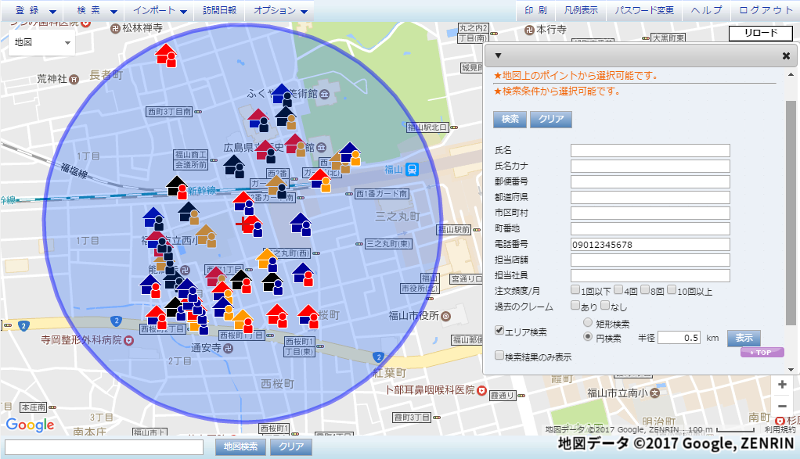Click the red cross center marker on map
This screenshot has width=800, height=459.
(242, 223)
